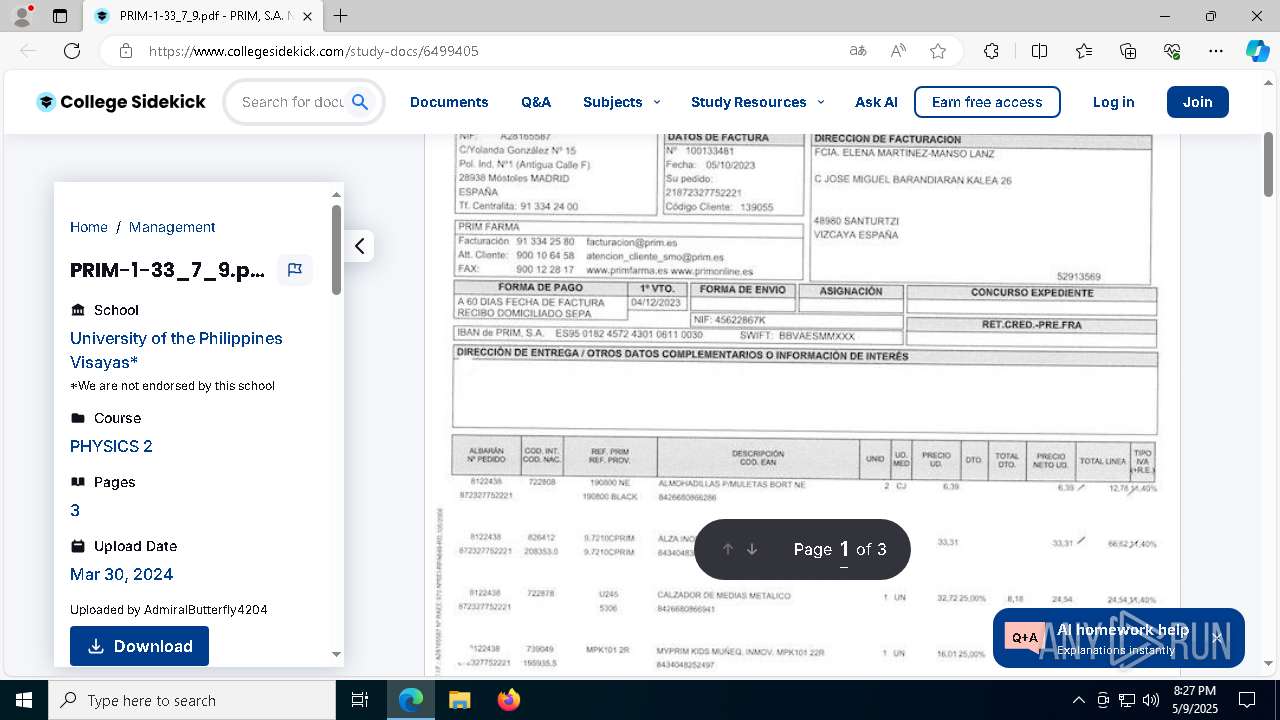
Task: Open Task View on the taskbar
Action: 360,700
